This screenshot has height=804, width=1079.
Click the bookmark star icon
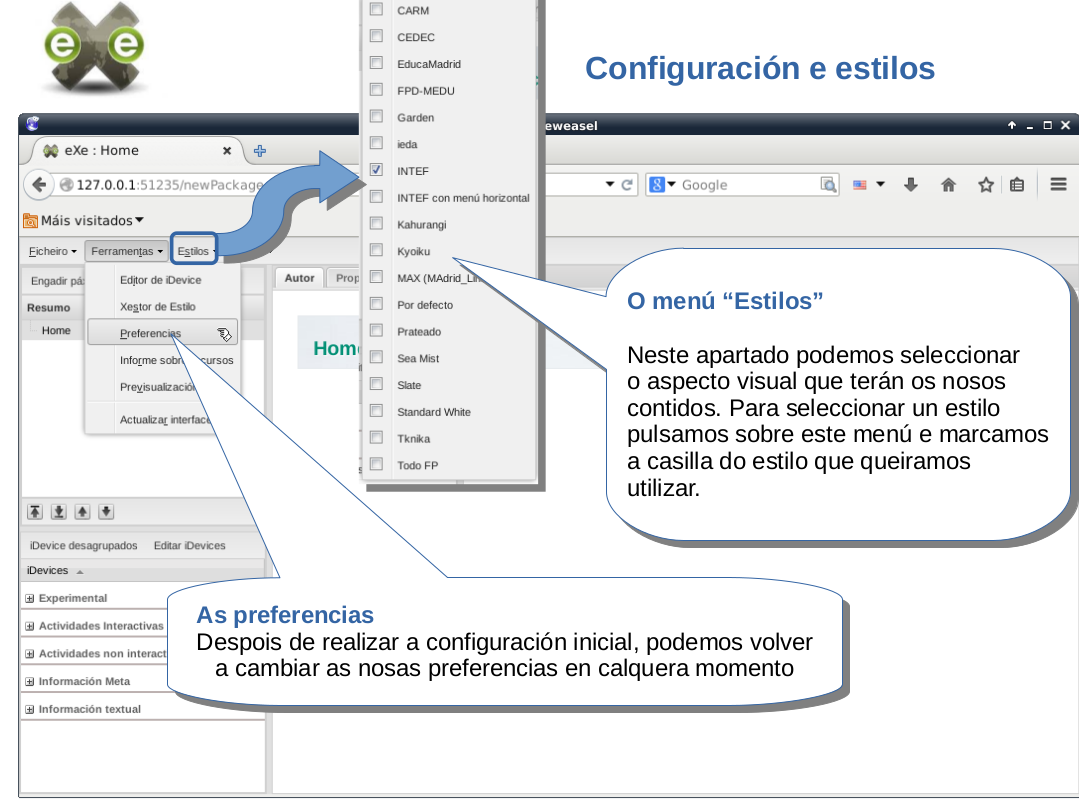click(985, 185)
